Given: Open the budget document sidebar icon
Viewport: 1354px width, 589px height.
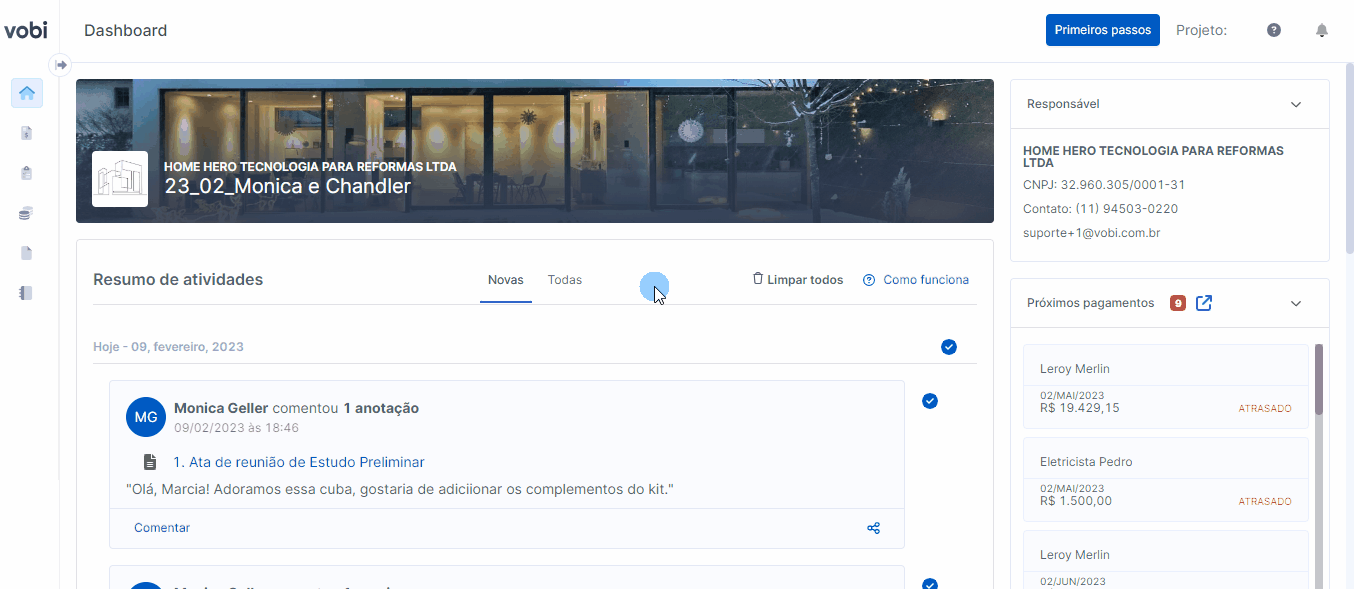Looking at the screenshot, I should pyautogui.click(x=27, y=133).
